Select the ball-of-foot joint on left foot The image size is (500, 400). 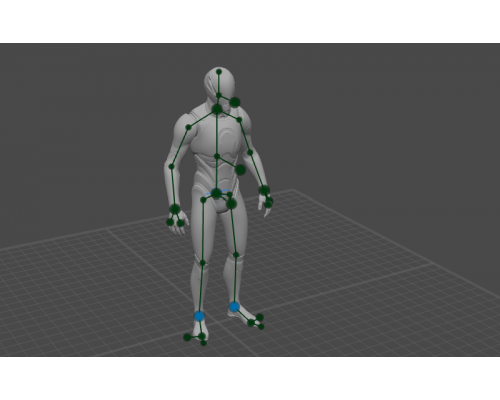[x=251, y=322]
